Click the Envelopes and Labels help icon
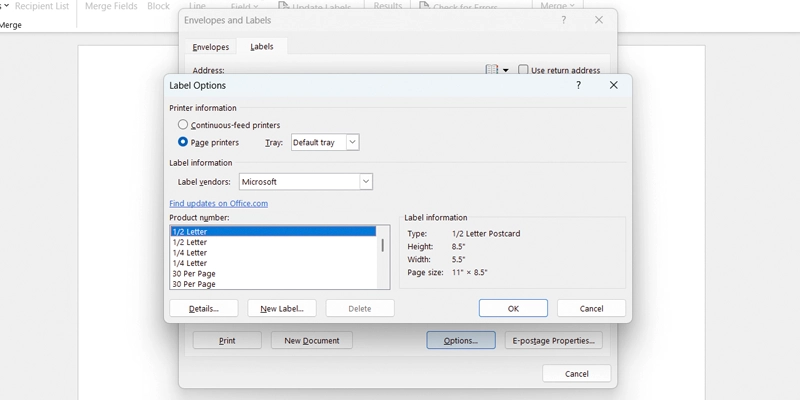Screen dimensions: 800x400 pyautogui.click(x=564, y=20)
